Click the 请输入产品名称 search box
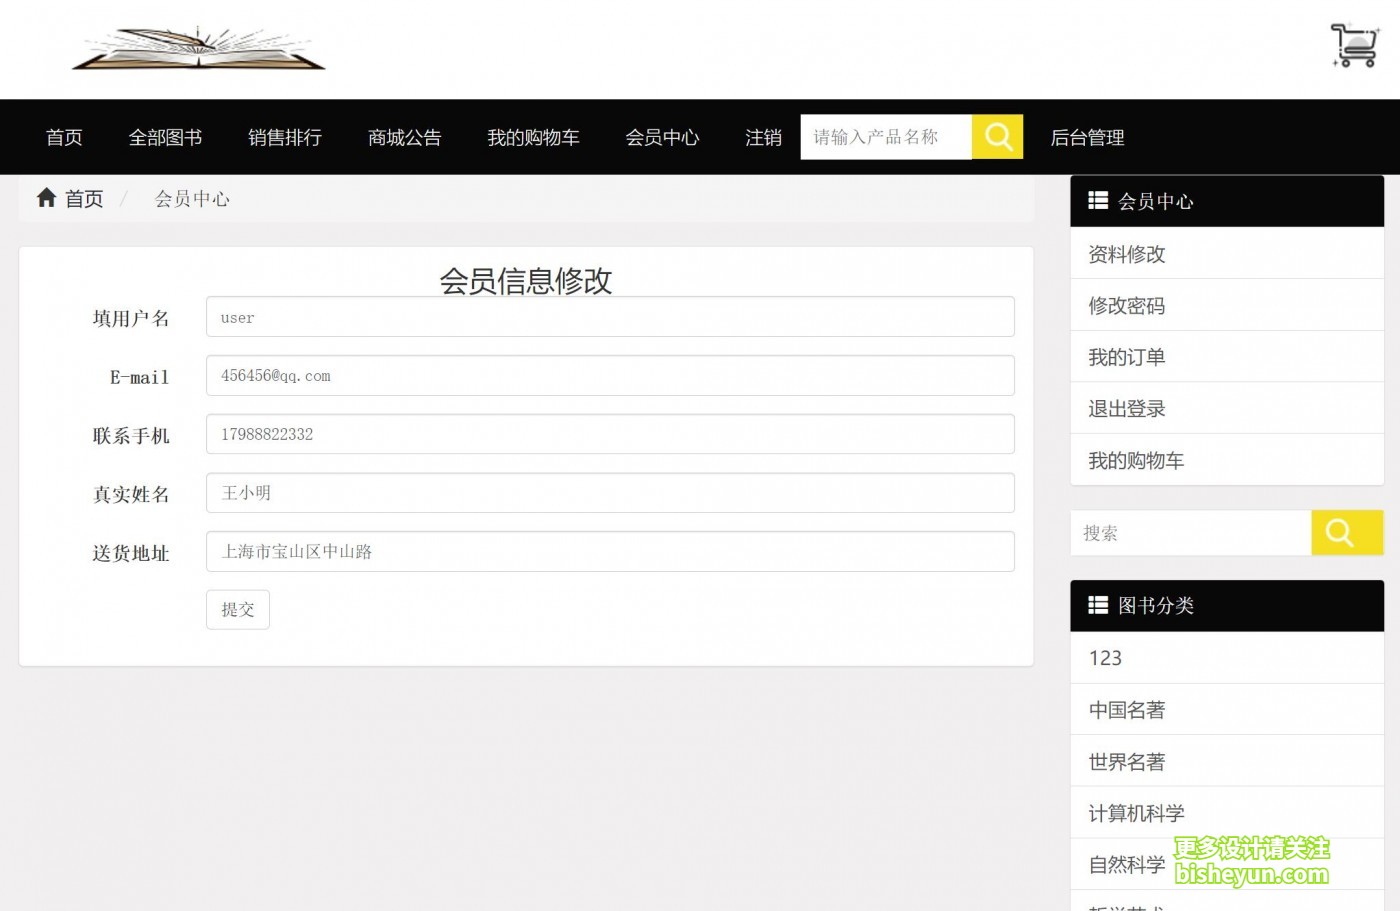This screenshot has width=1400, height=911. [885, 136]
